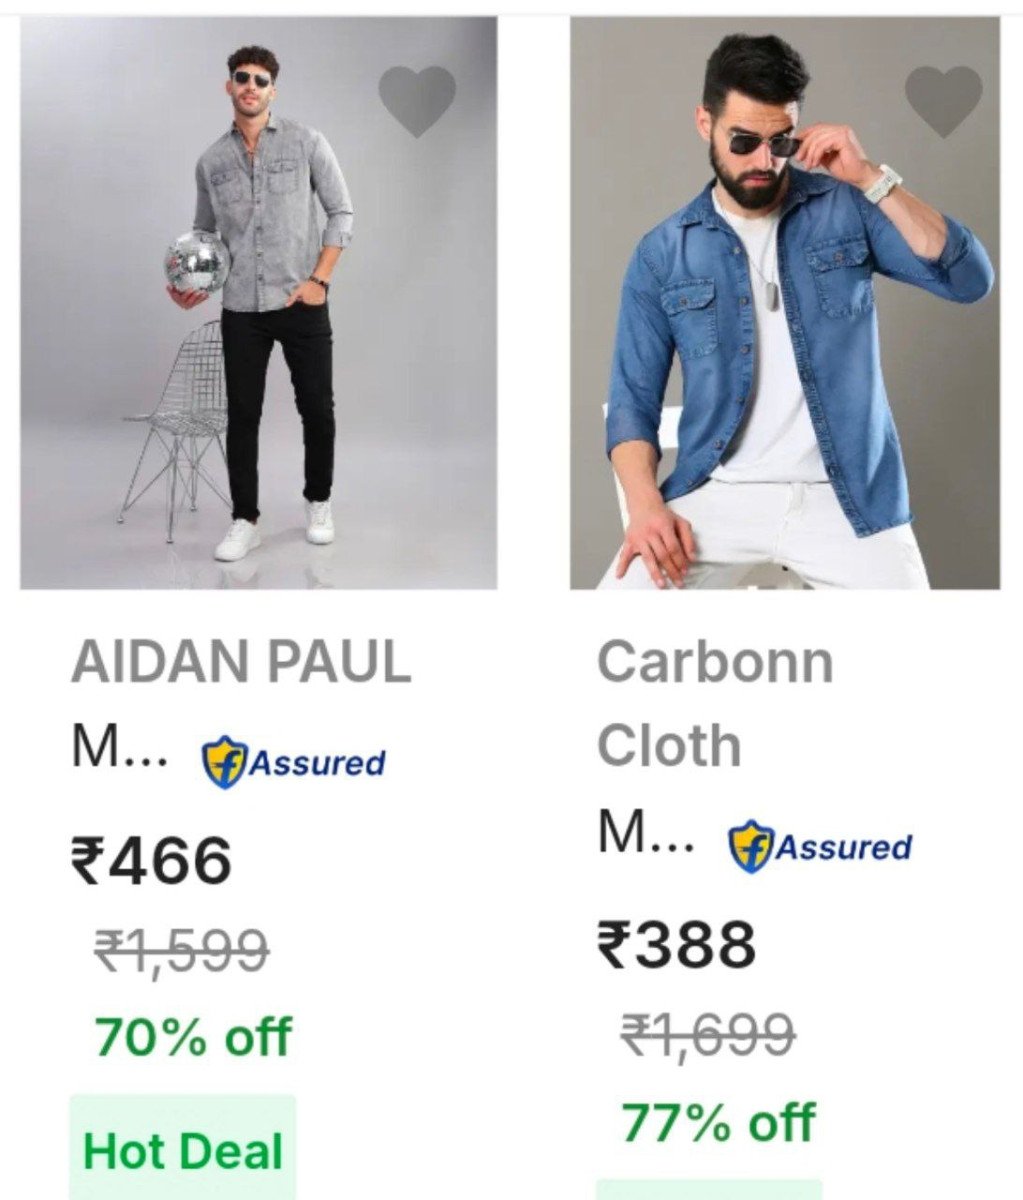This screenshot has height=1200, width=1023.
Task: Select the ₹466 price
Action: [151, 861]
